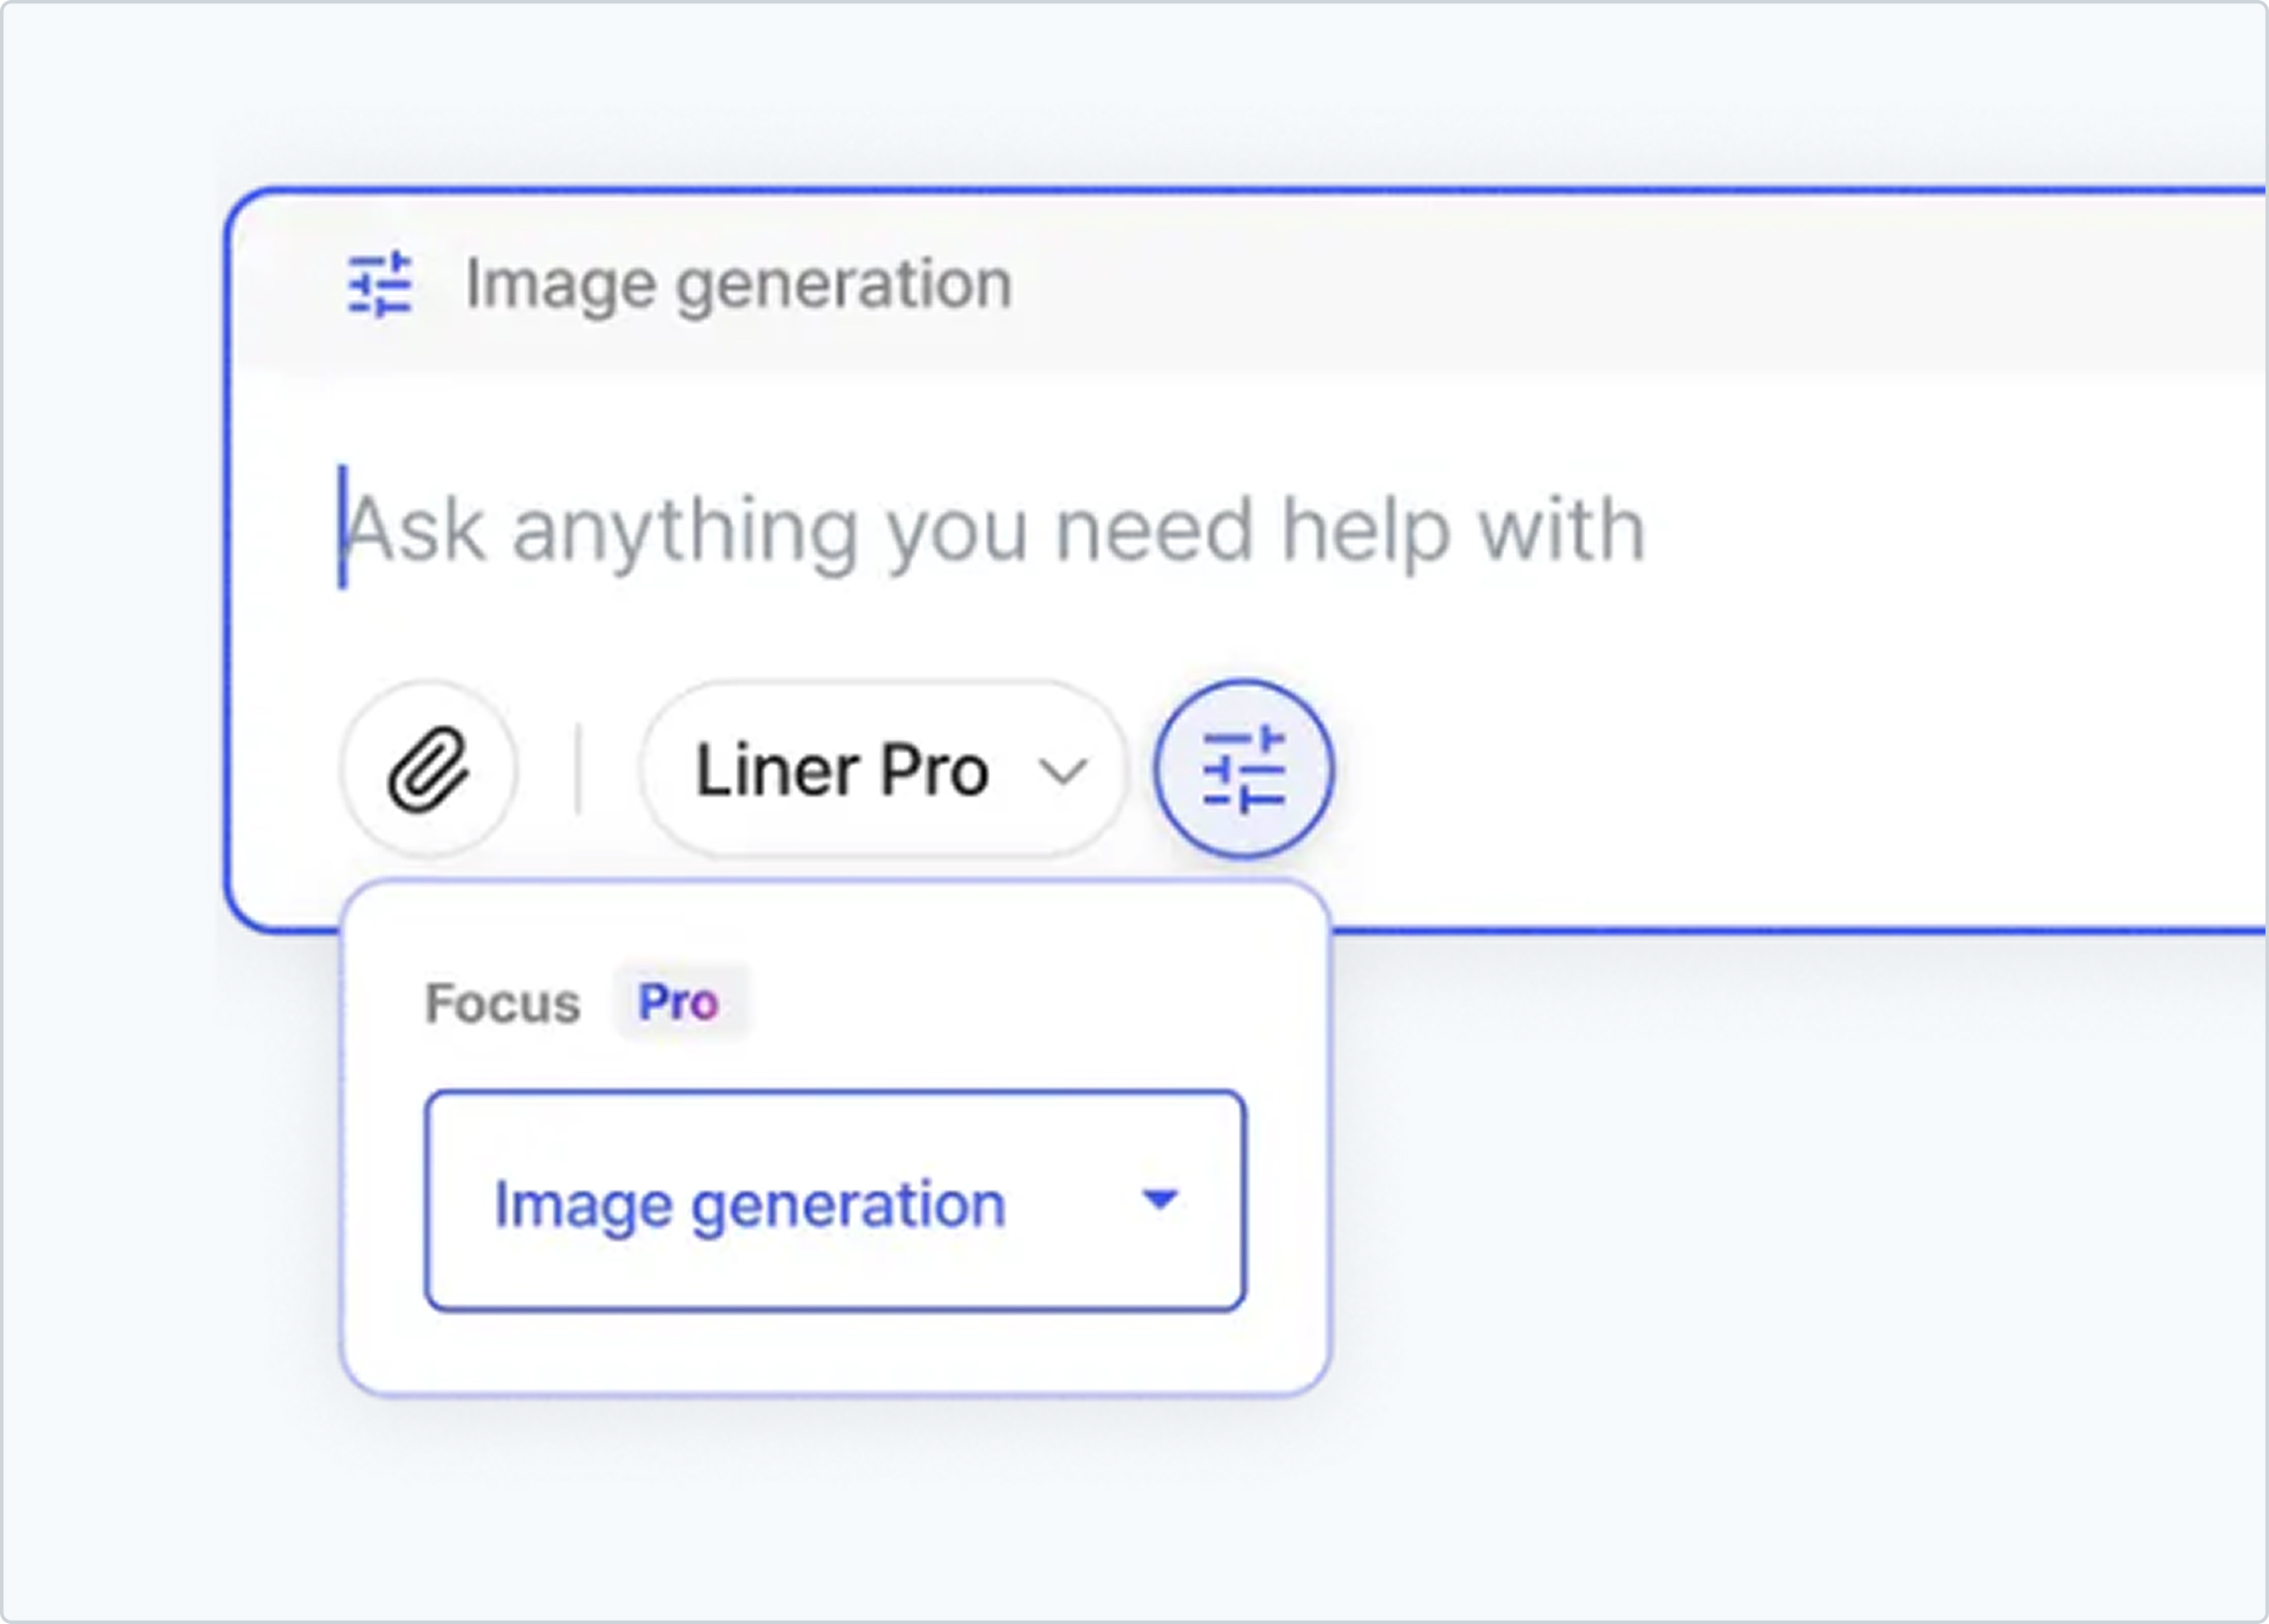Click the 'Focus' label in popup
The width and height of the screenshot is (2269, 1624).
[503, 1003]
